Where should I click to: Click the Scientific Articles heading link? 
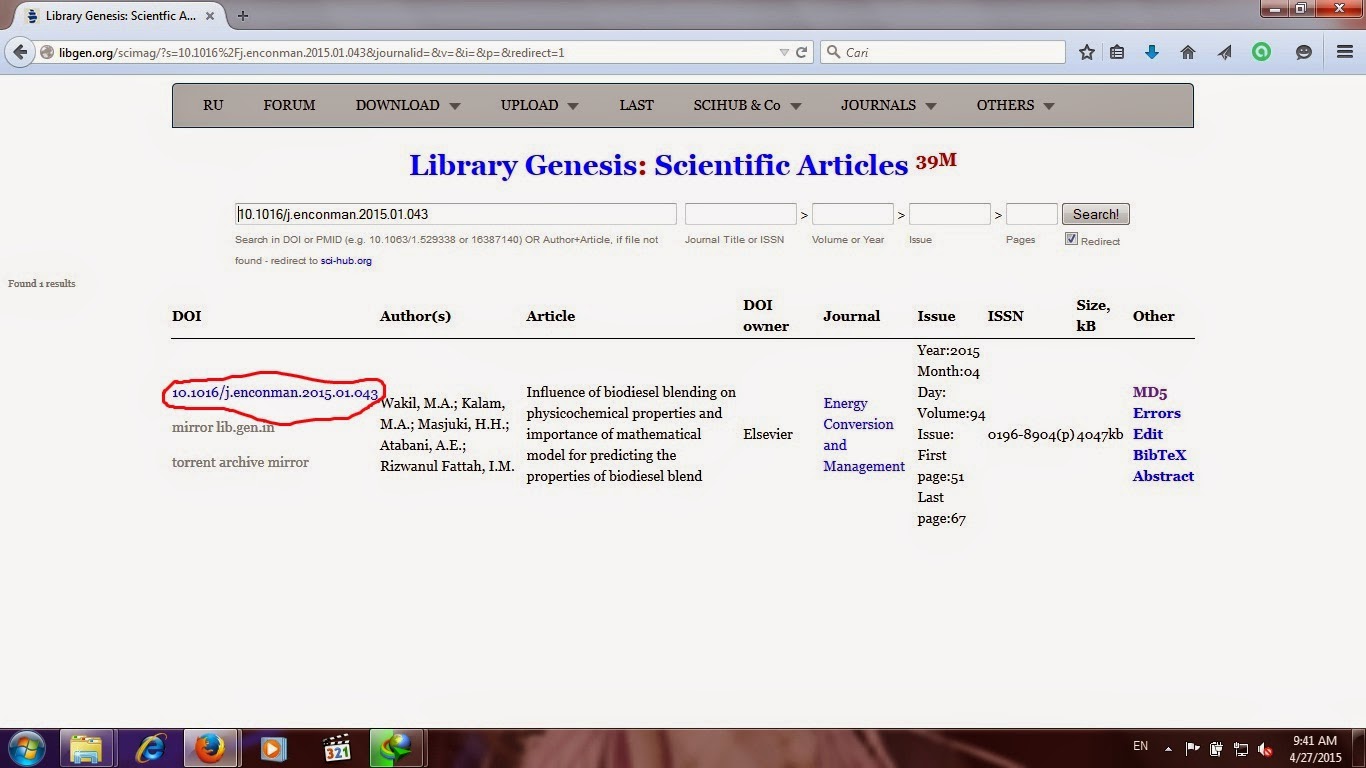[x=781, y=165]
